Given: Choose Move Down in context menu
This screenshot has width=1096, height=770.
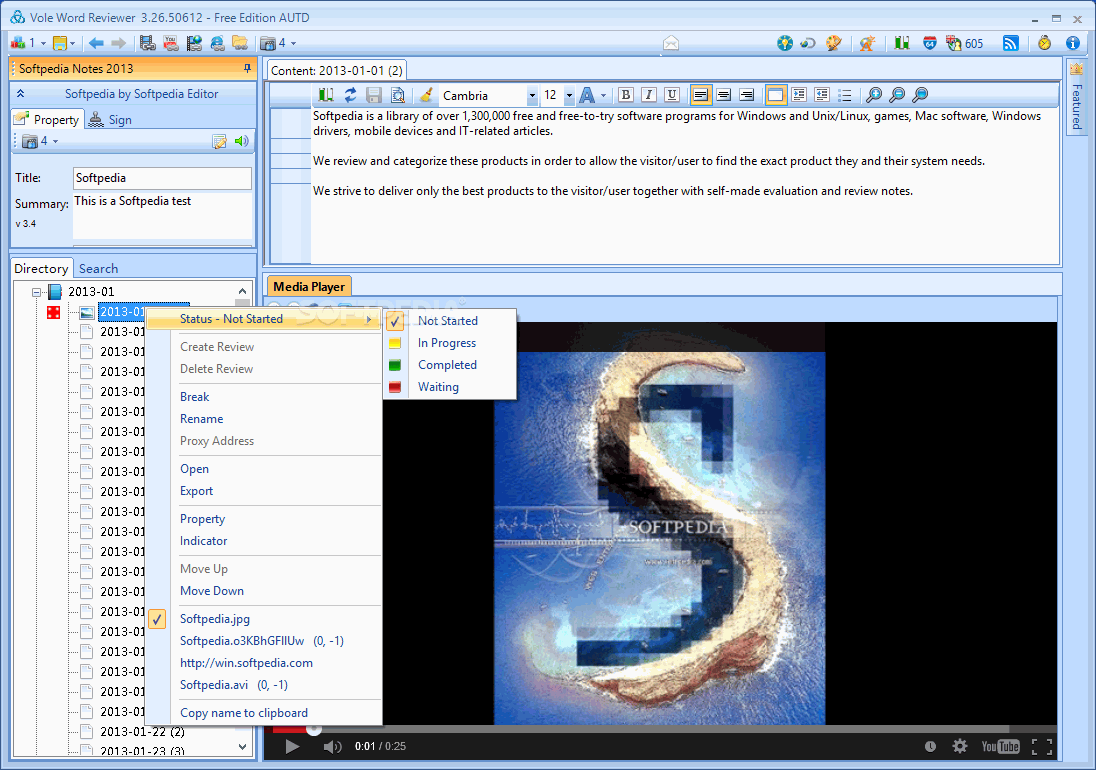Looking at the screenshot, I should tap(212, 590).
